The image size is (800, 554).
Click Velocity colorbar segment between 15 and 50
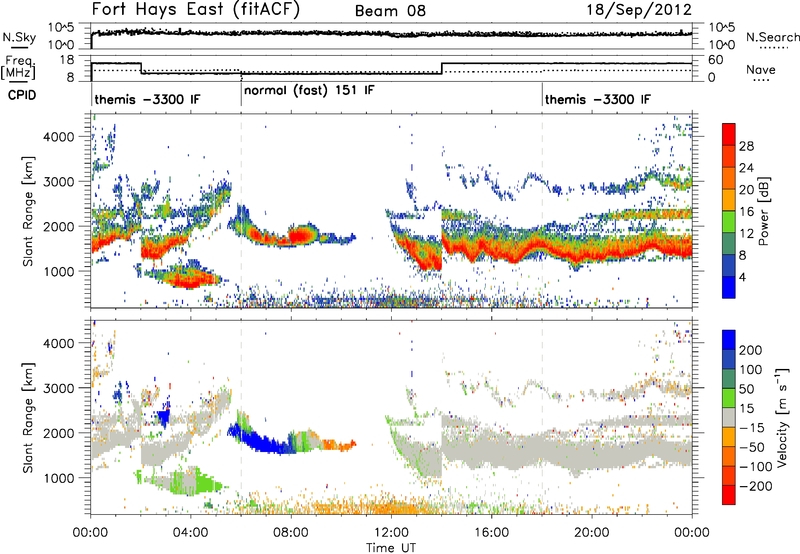[729, 398]
